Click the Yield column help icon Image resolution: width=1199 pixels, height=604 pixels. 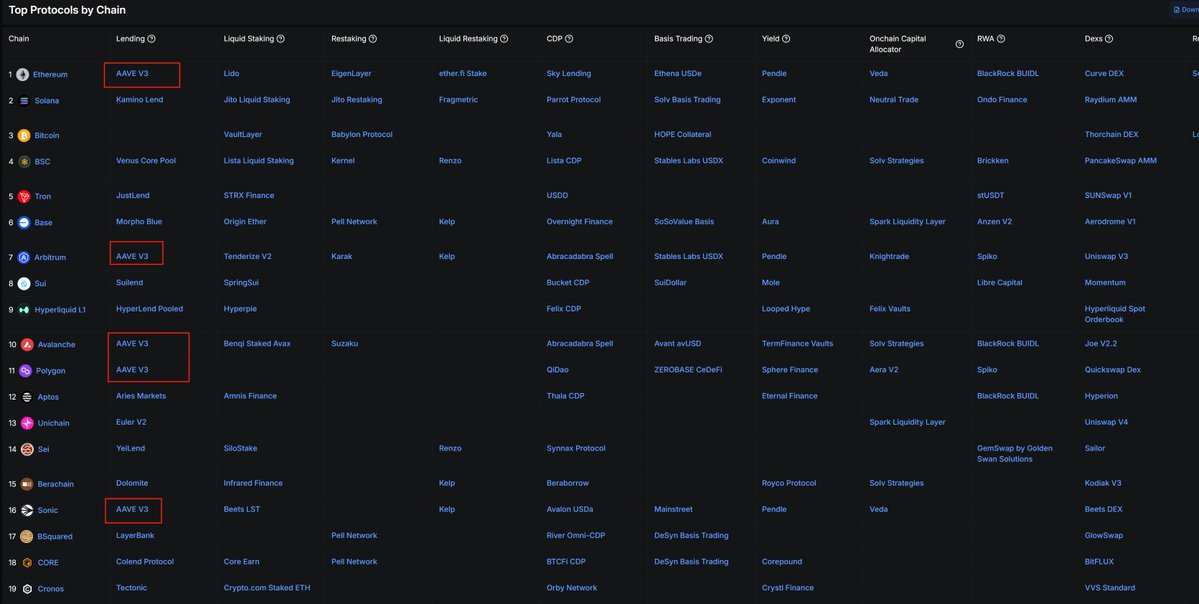pyautogui.click(x=786, y=39)
